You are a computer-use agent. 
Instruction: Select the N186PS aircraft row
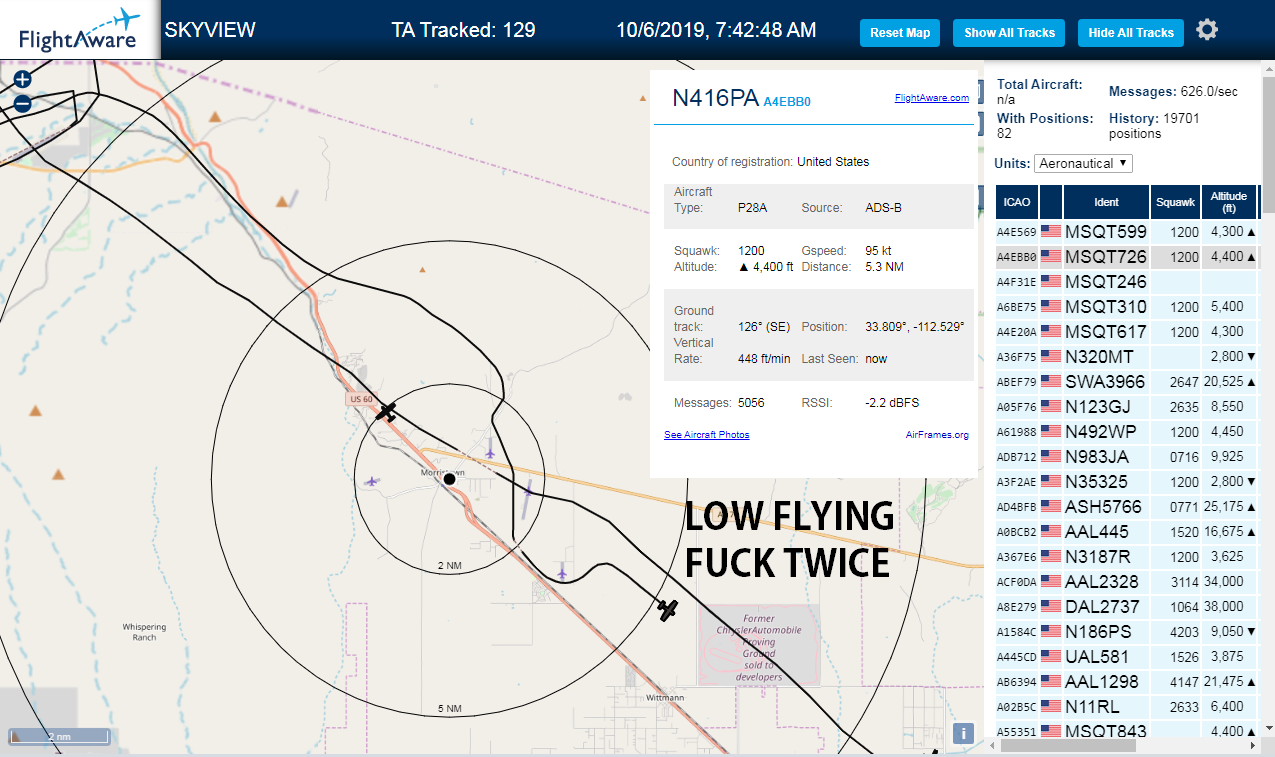pyautogui.click(x=1126, y=631)
